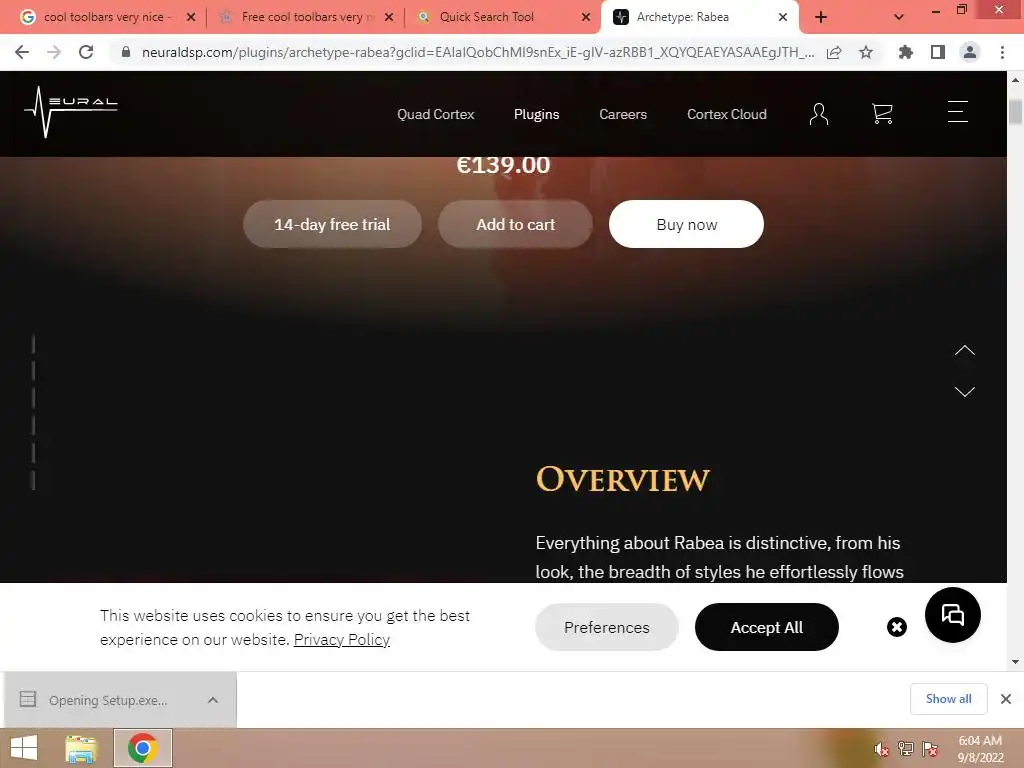Open Quad Cortex menu item
This screenshot has width=1024, height=768.
(436, 114)
